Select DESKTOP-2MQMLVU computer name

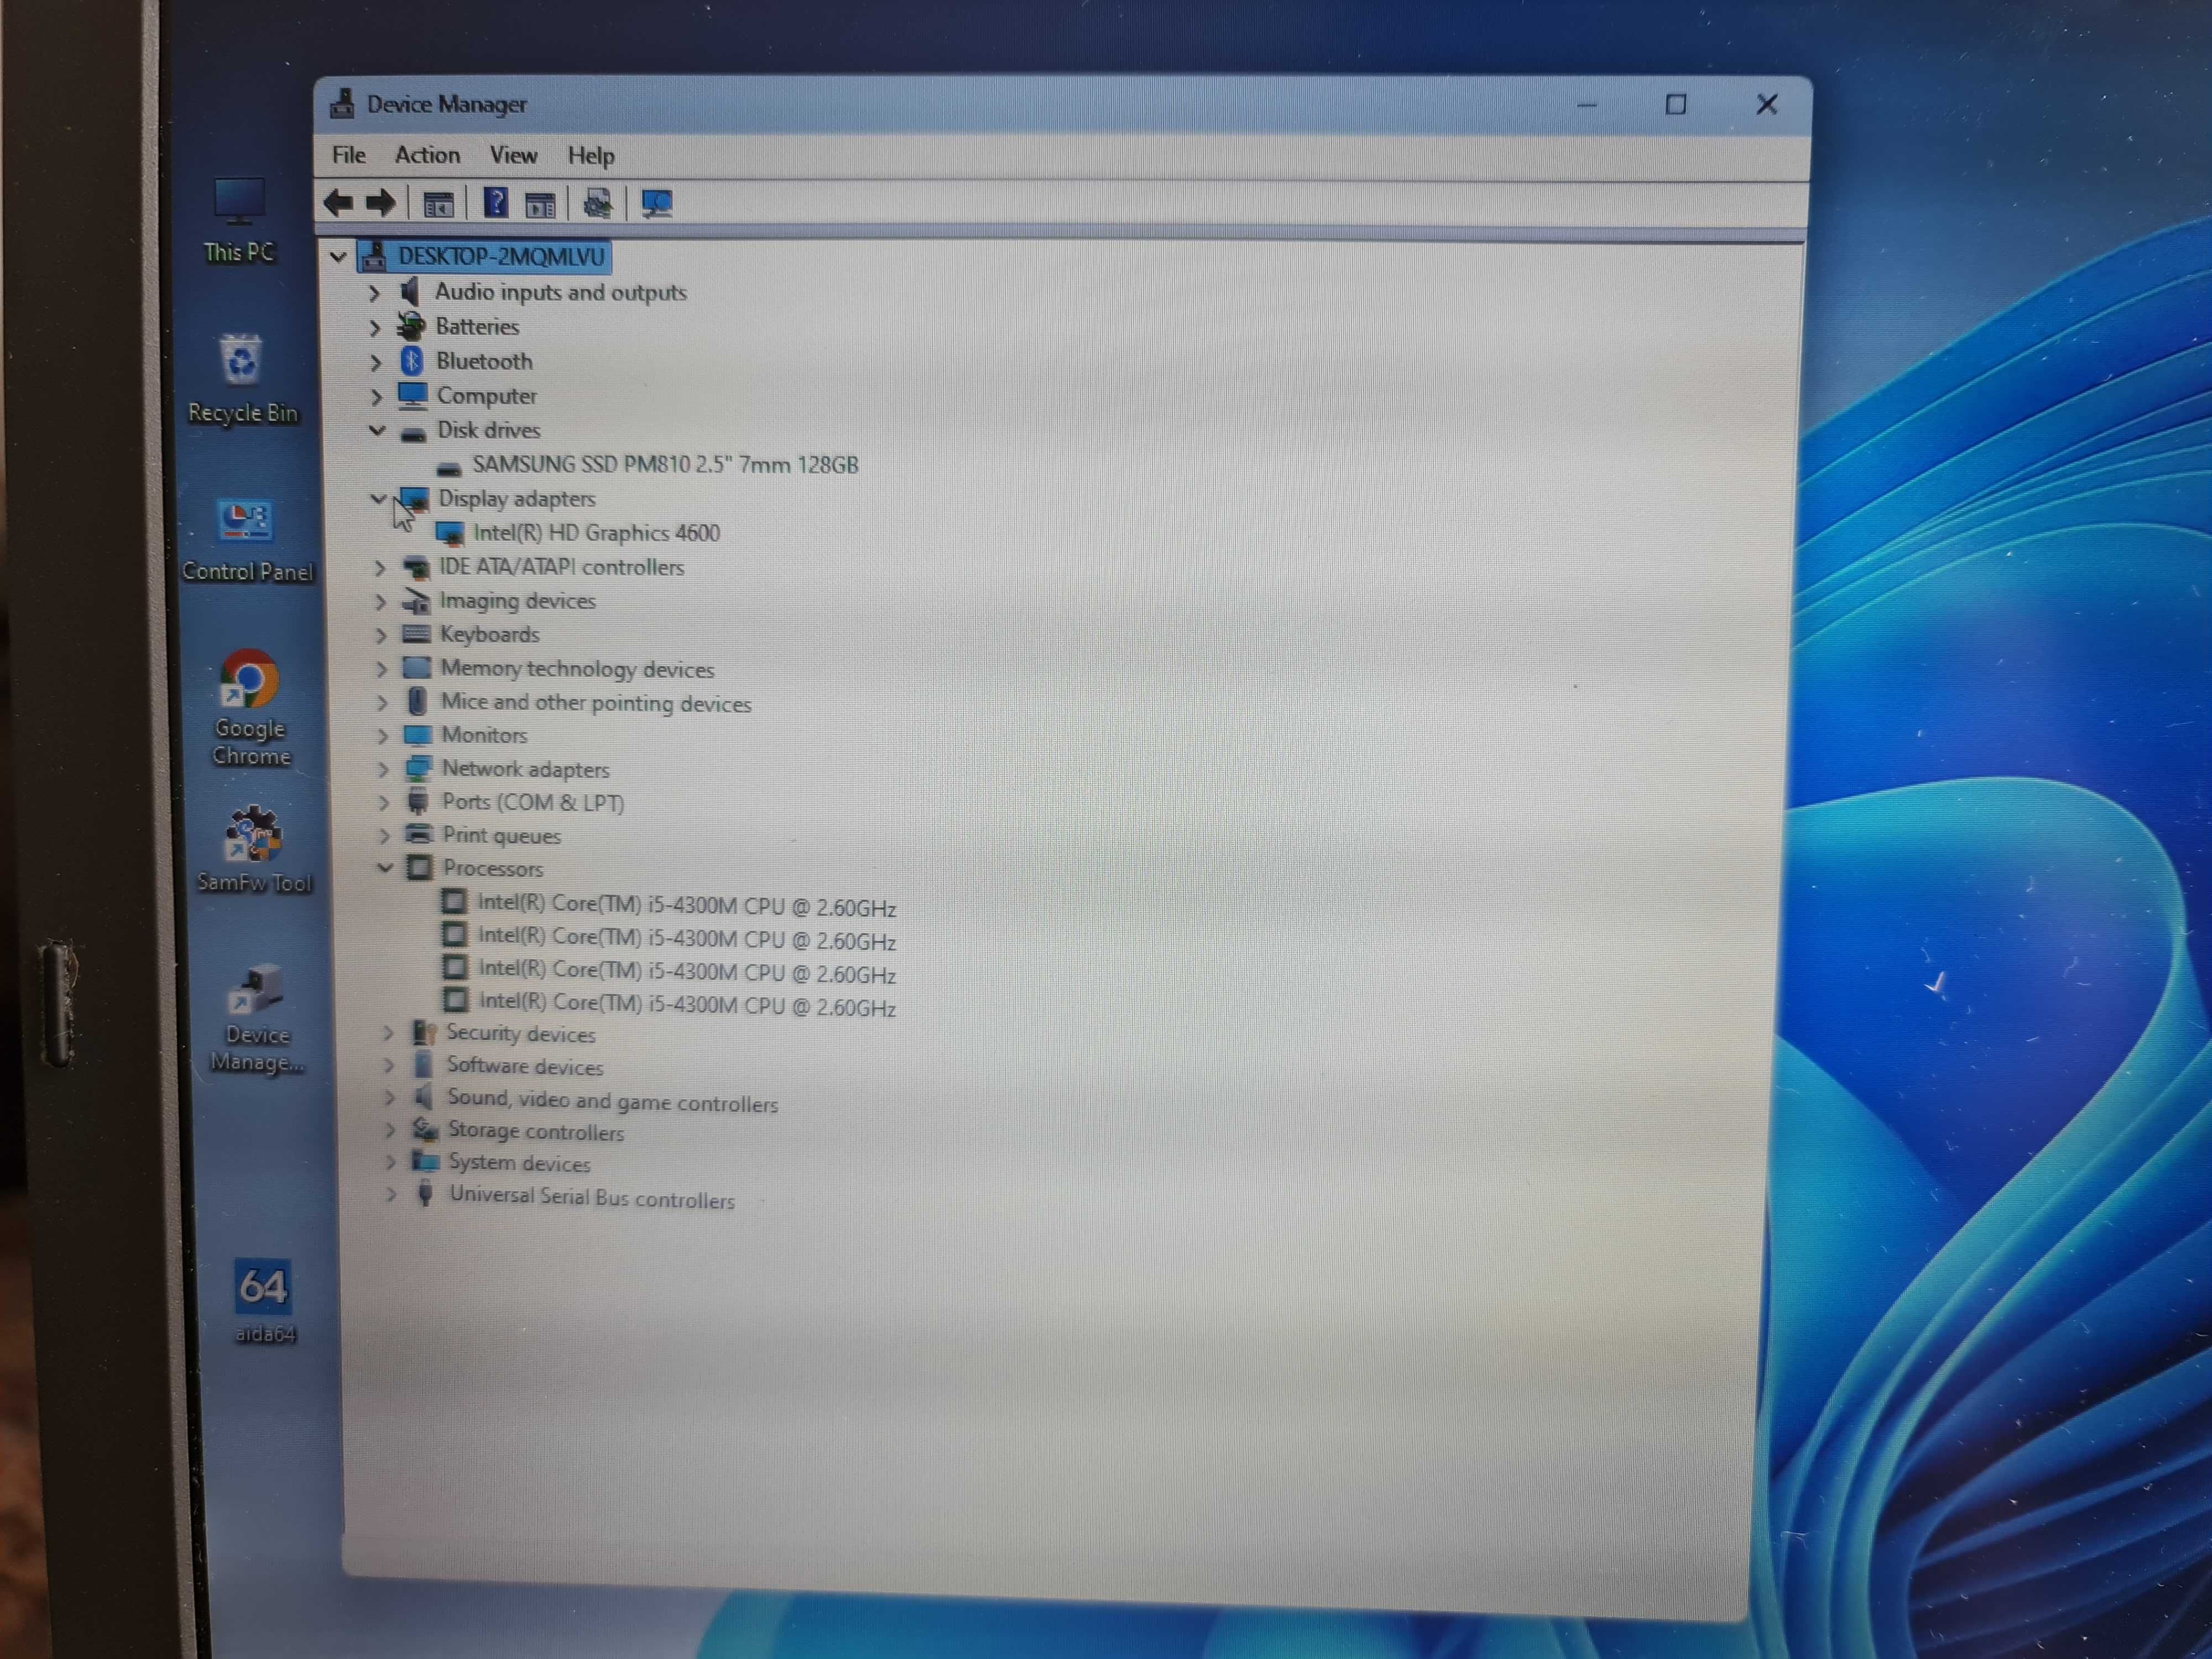click(501, 257)
